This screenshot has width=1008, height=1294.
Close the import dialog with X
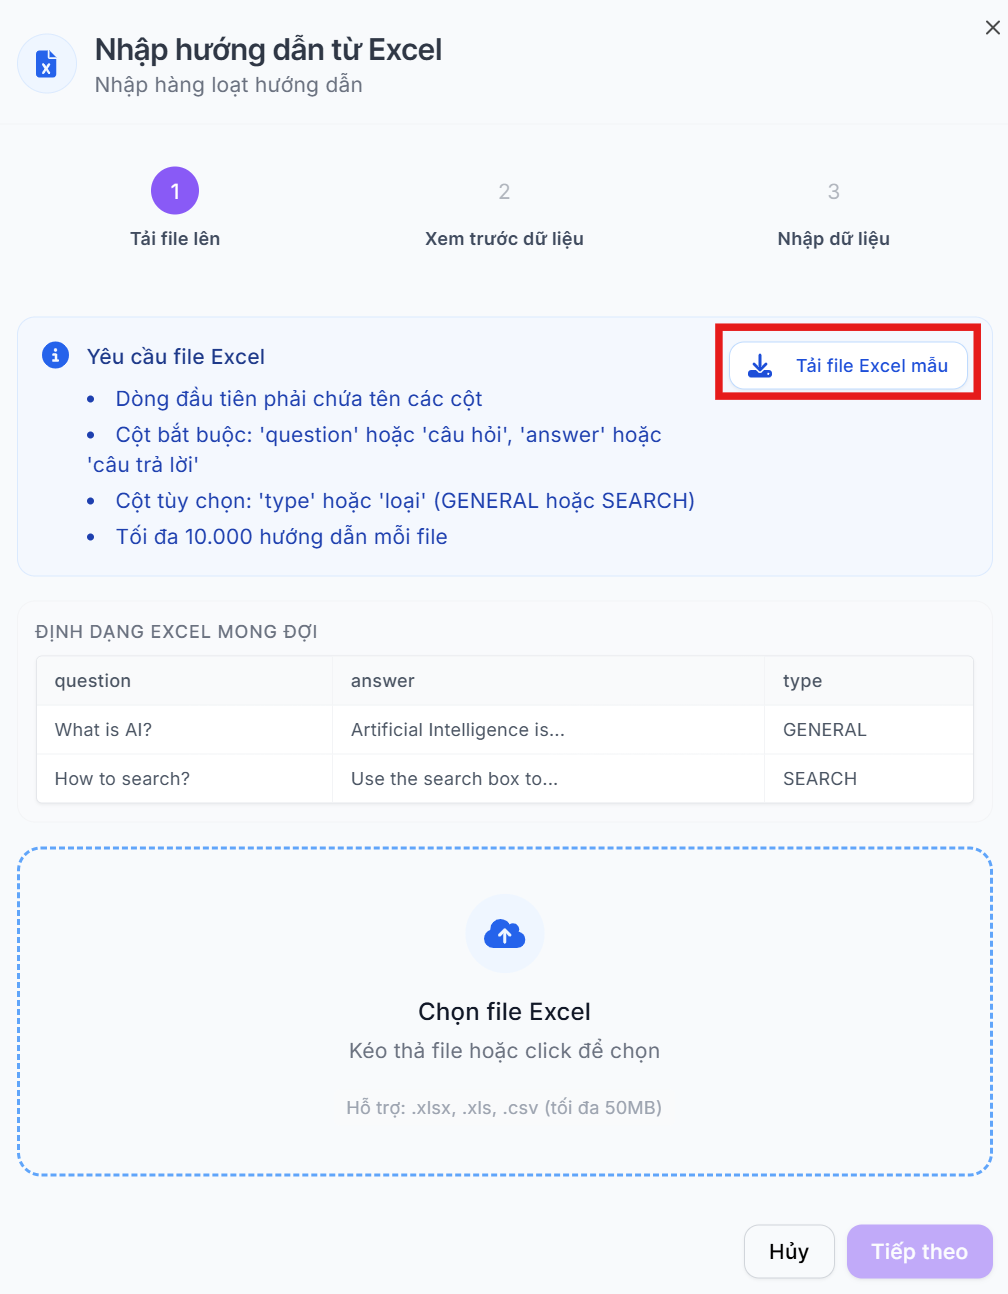(992, 28)
